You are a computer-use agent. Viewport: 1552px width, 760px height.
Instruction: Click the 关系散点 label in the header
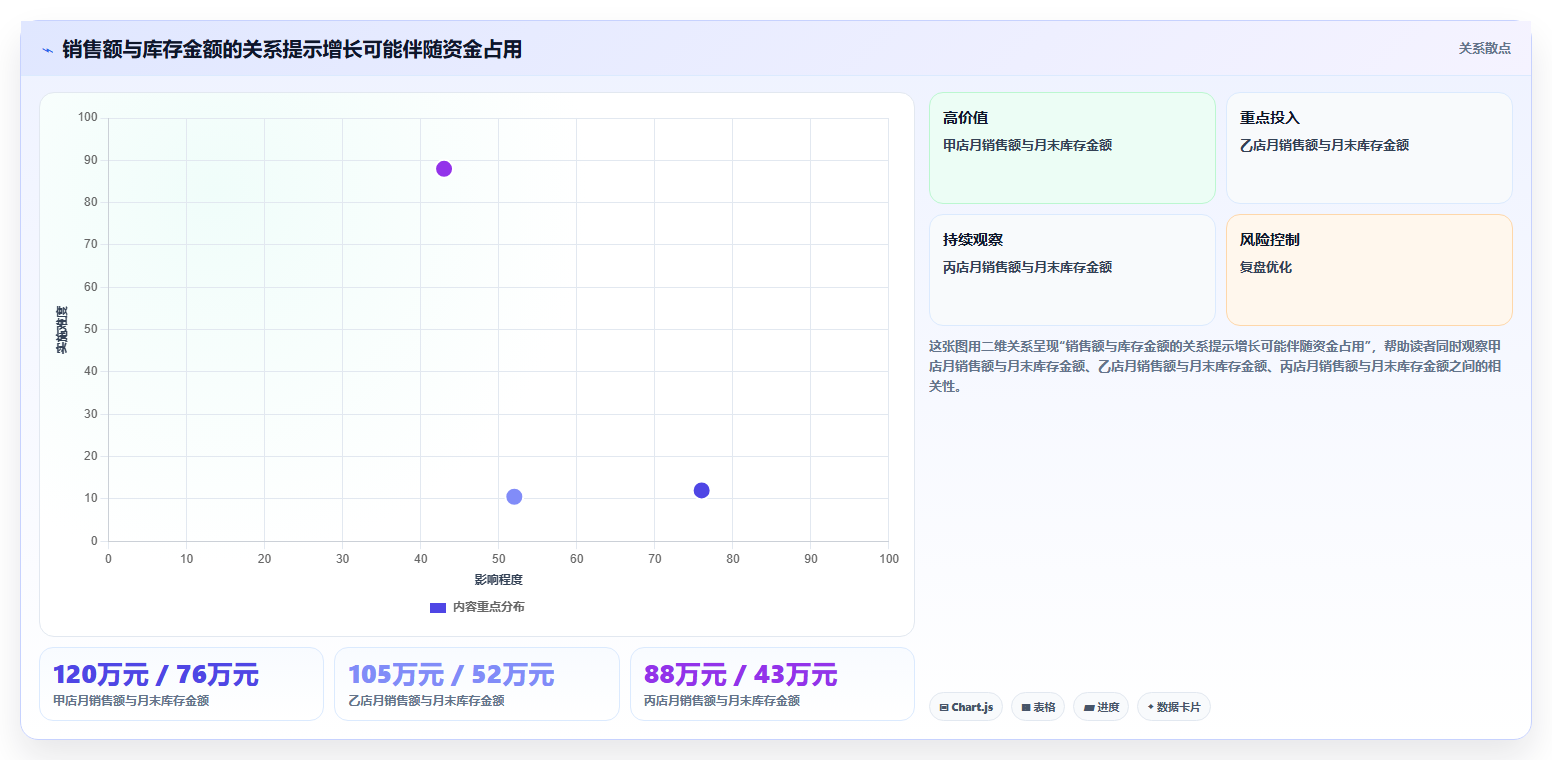1484,48
